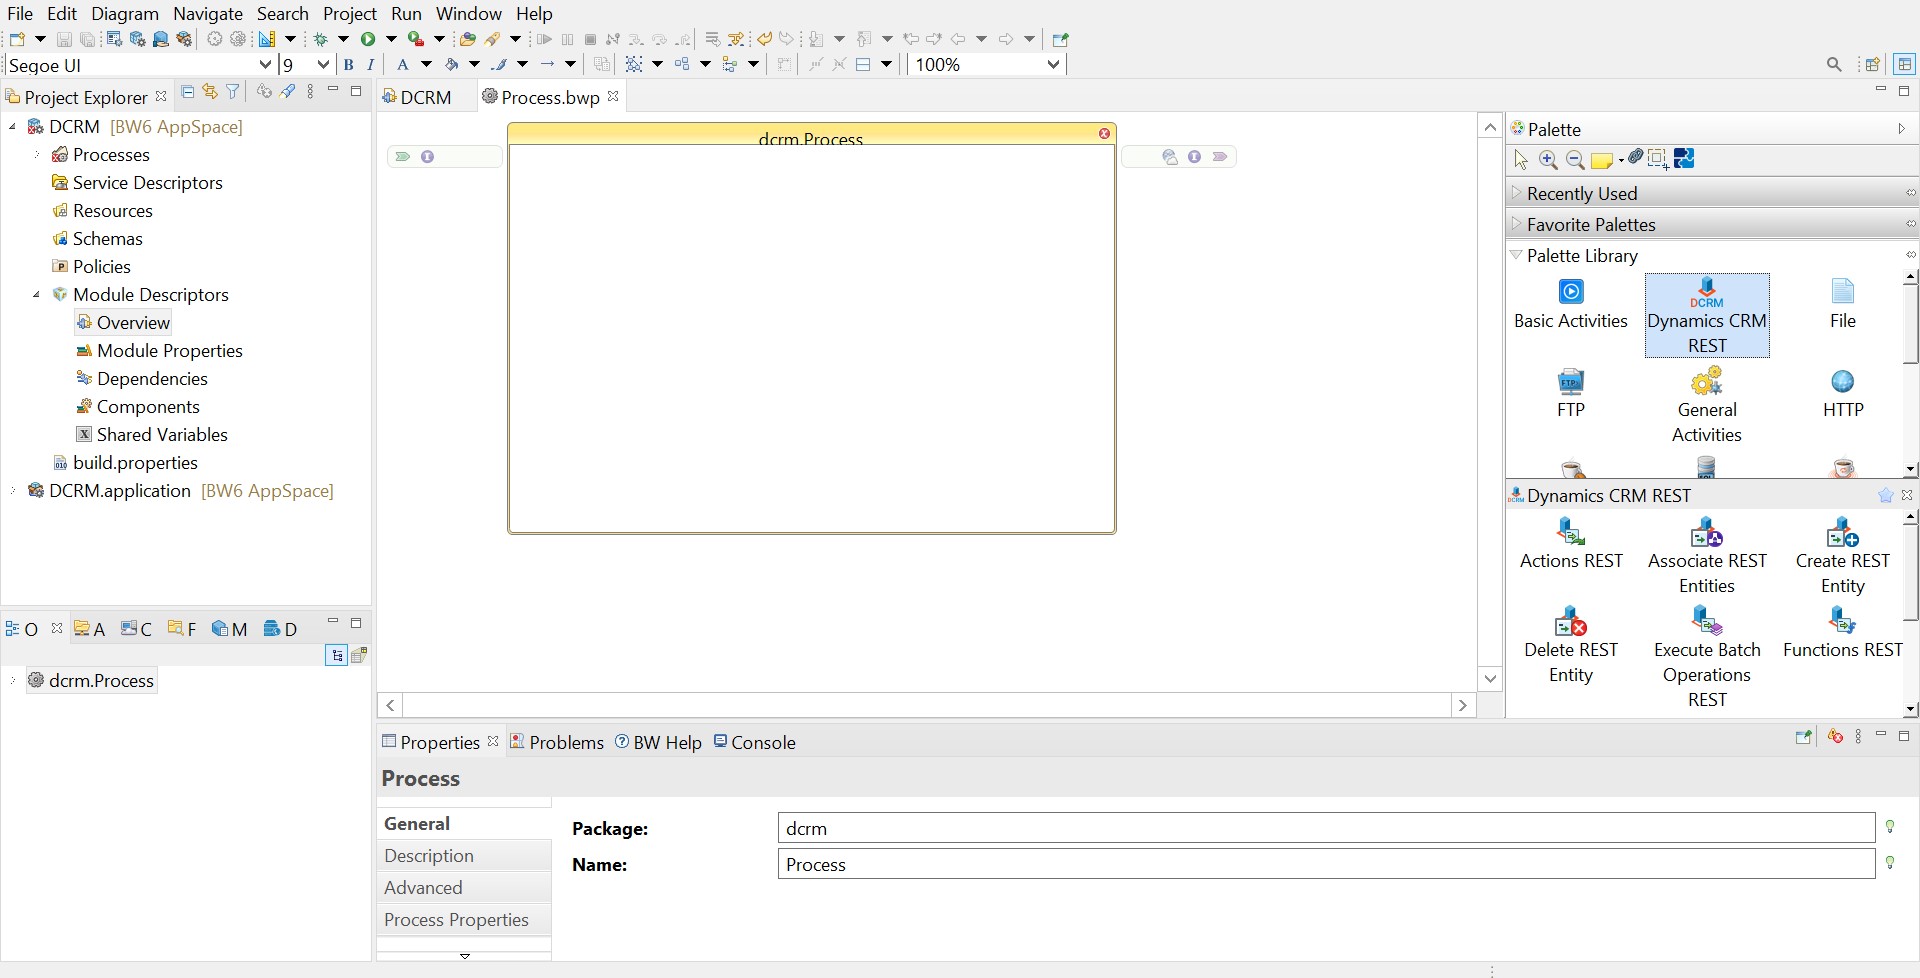This screenshot has height=978, width=1920.
Task: Expand the Recently Used palette section
Action: tap(1517, 193)
